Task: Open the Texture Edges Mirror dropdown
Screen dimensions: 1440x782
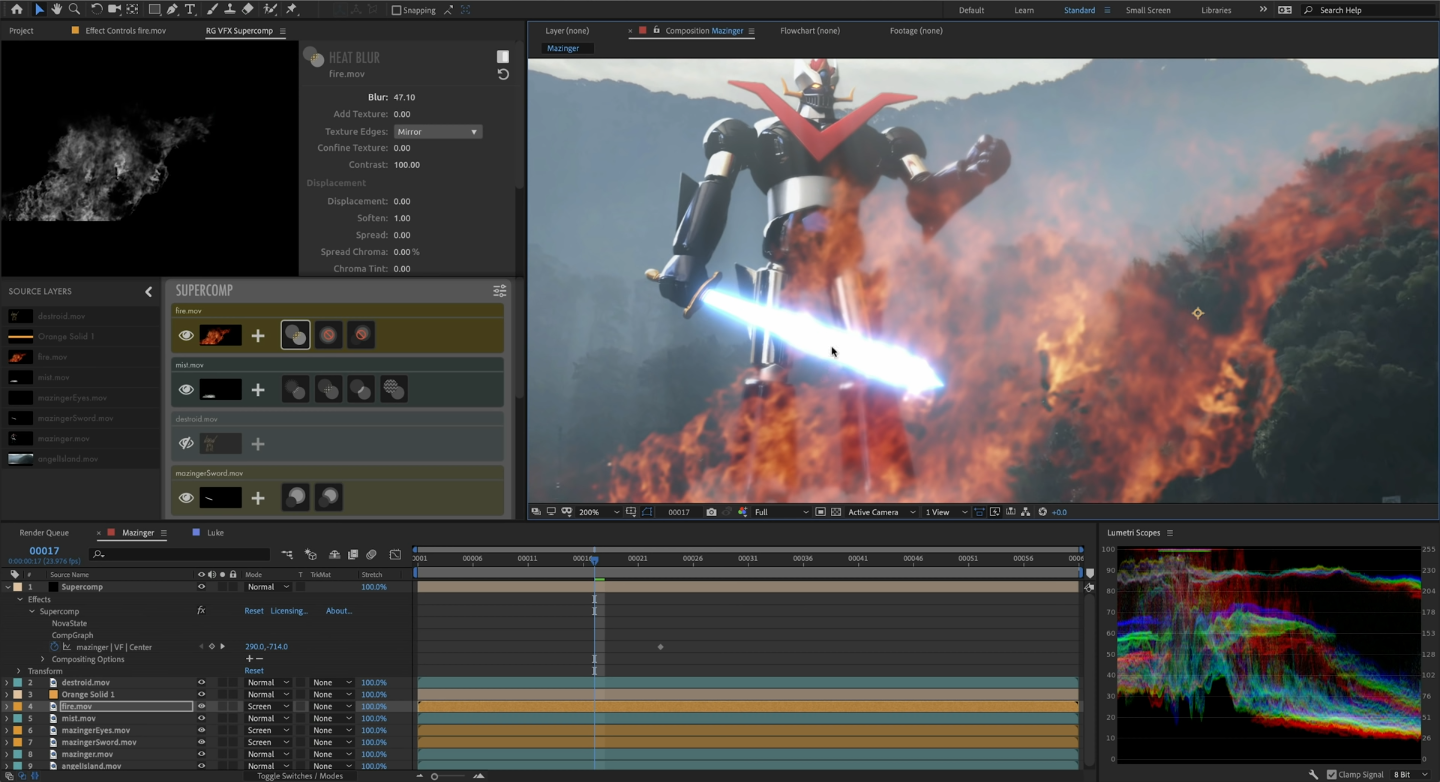Action: click(x=438, y=132)
